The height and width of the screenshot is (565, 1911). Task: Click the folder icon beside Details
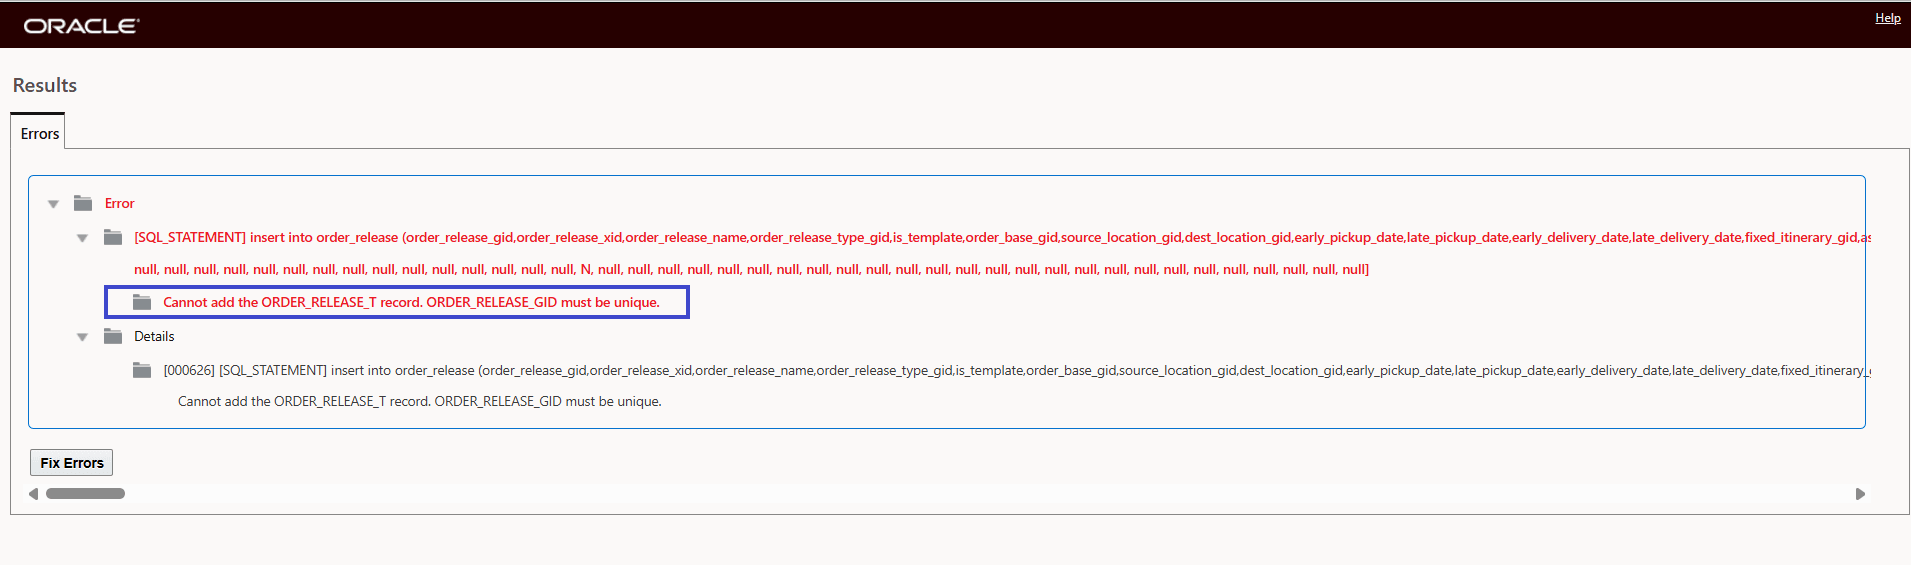(x=113, y=336)
